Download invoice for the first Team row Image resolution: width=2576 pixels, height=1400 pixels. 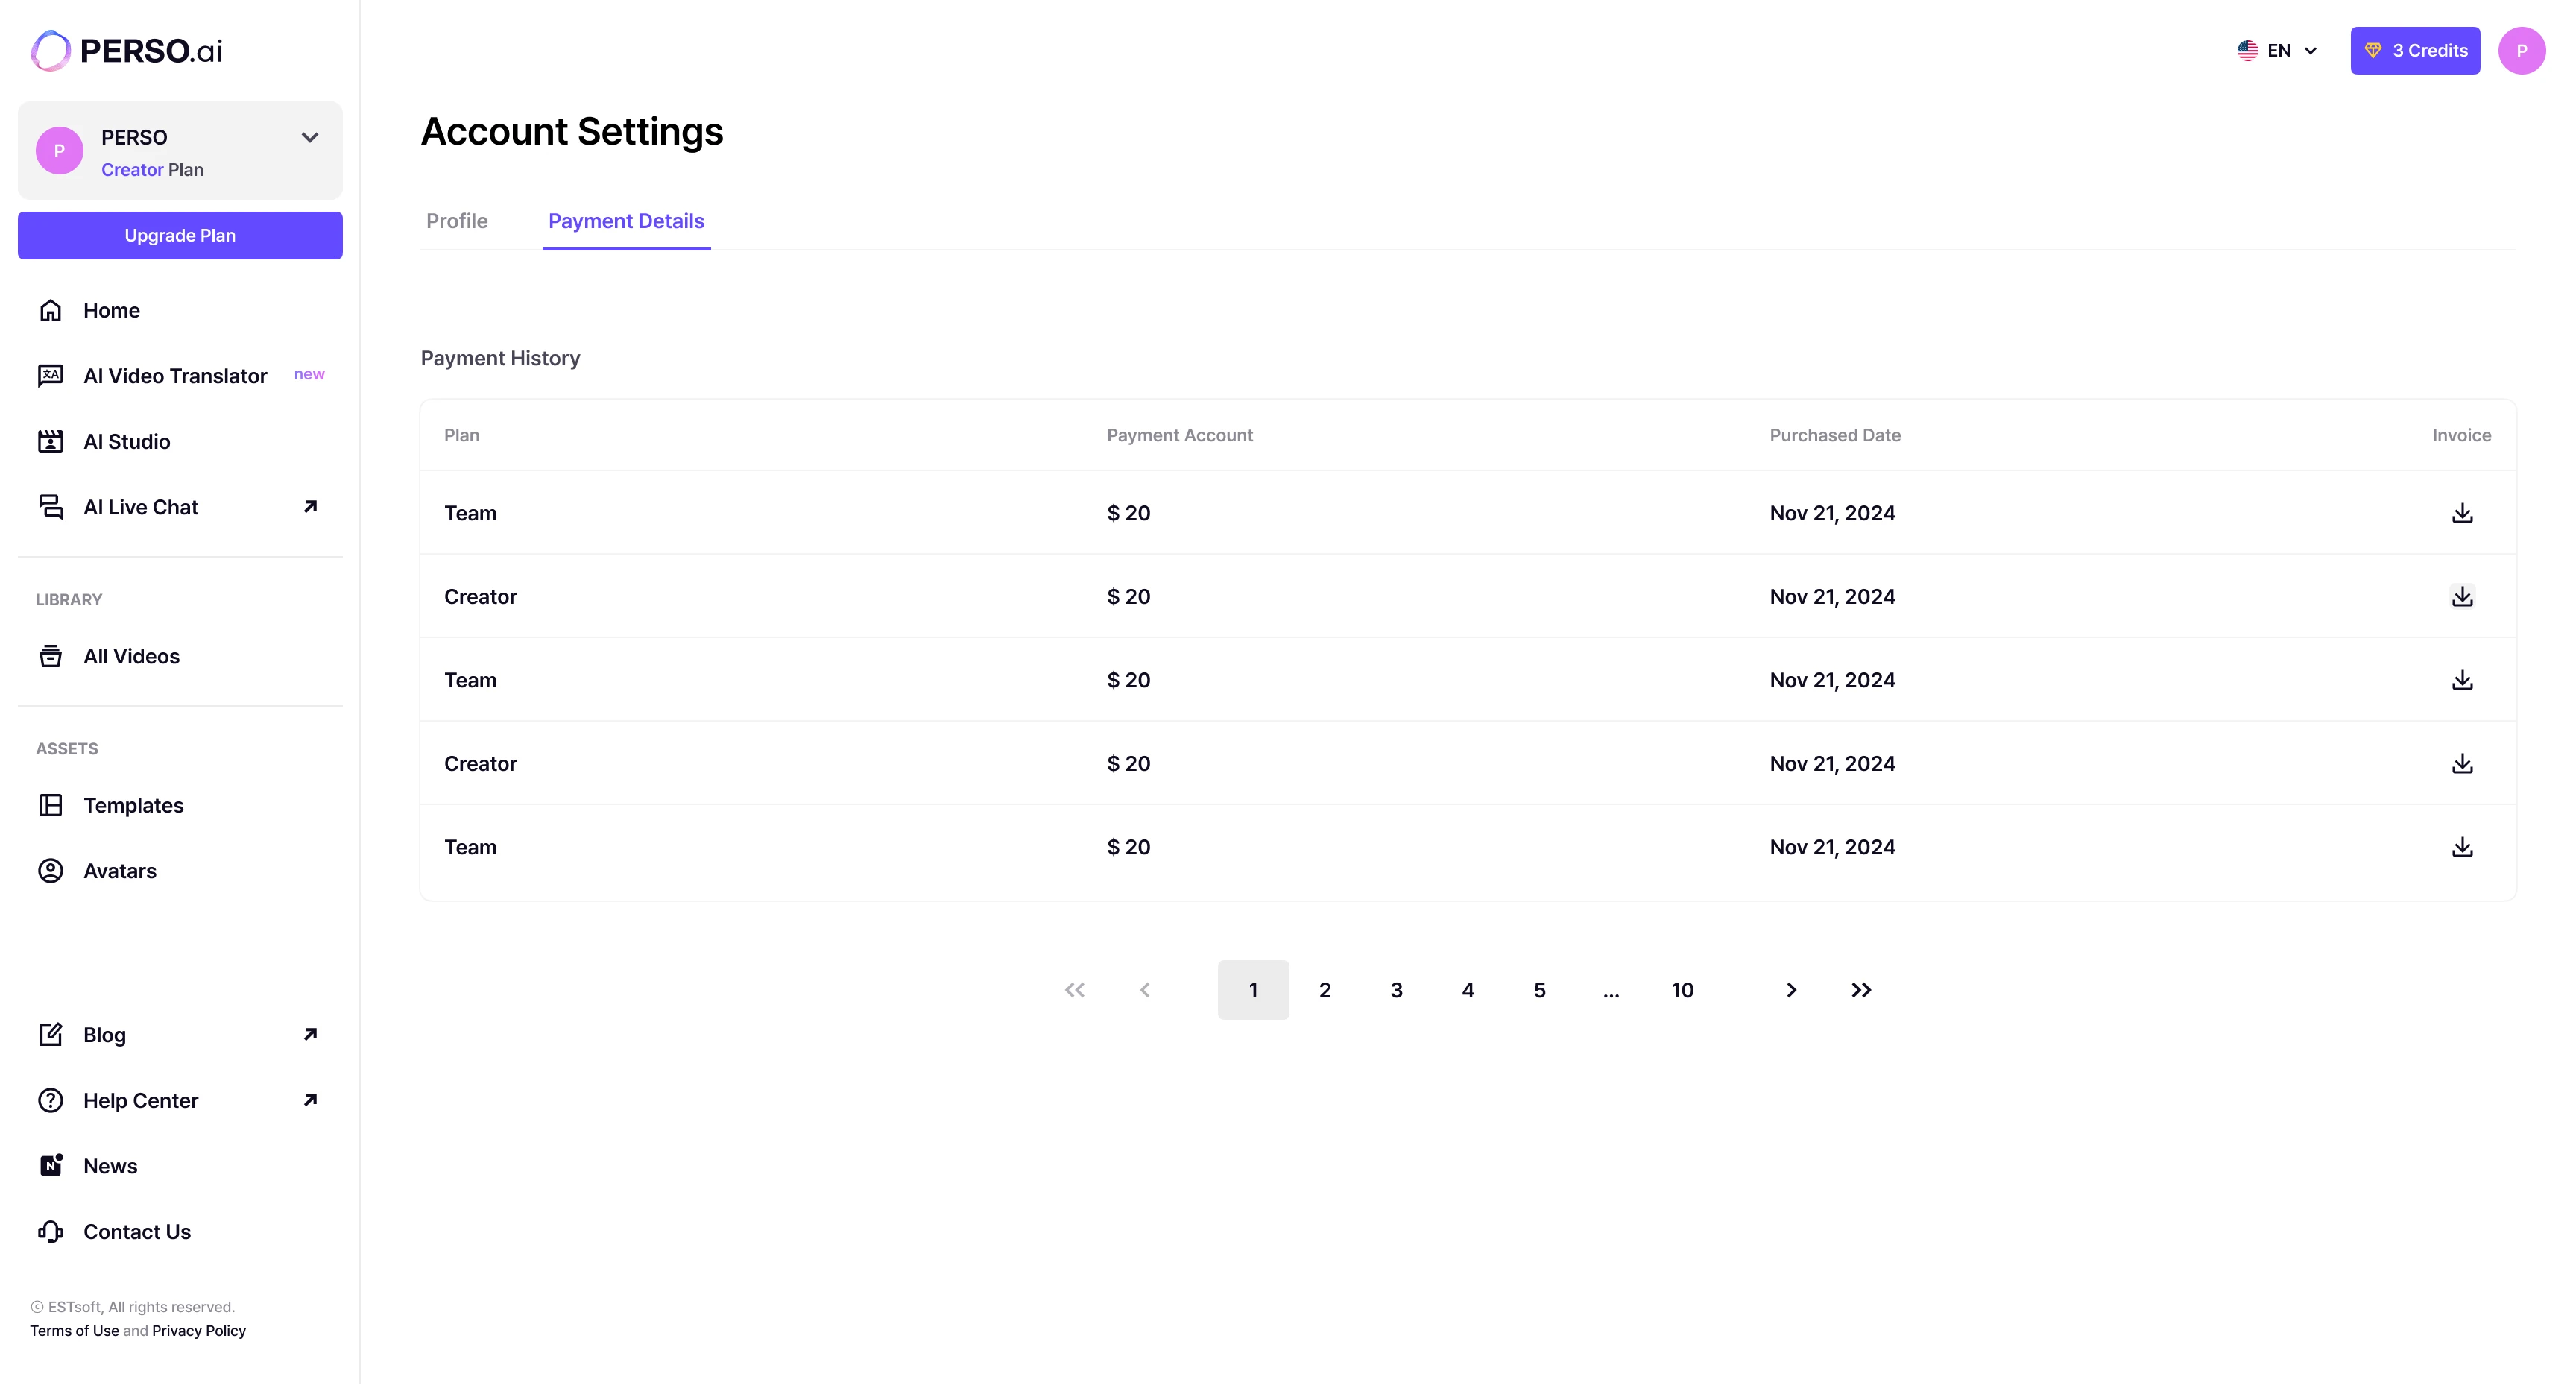click(x=2462, y=513)
